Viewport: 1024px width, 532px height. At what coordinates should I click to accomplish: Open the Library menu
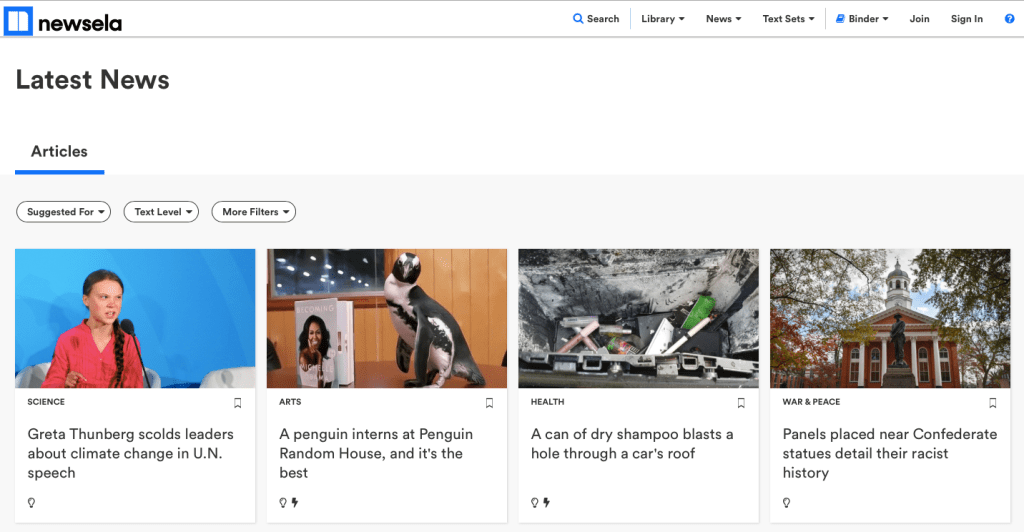662,19
